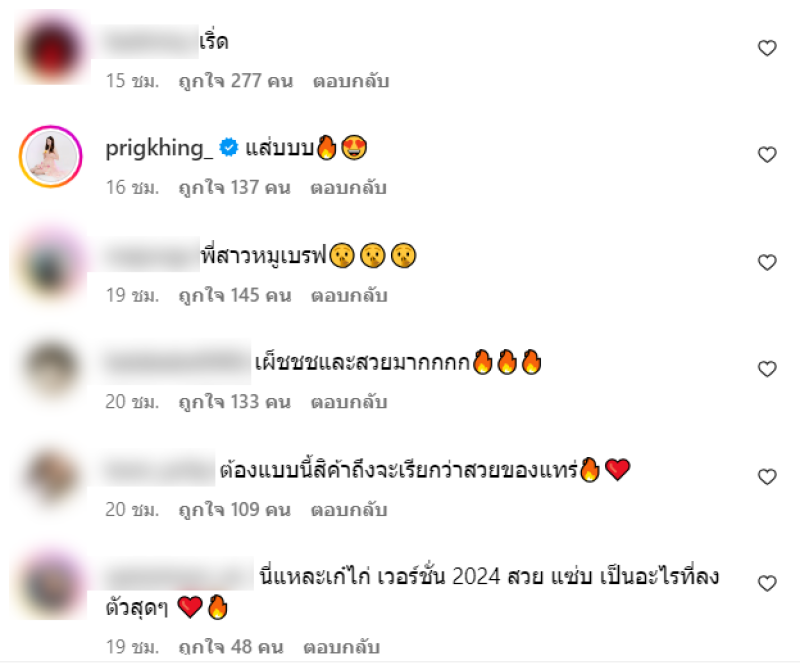Like prigkhing_'s comment with the heart icon
This screenshot has height=665, width=800.
pyautogui.click(x=767, y=155)
